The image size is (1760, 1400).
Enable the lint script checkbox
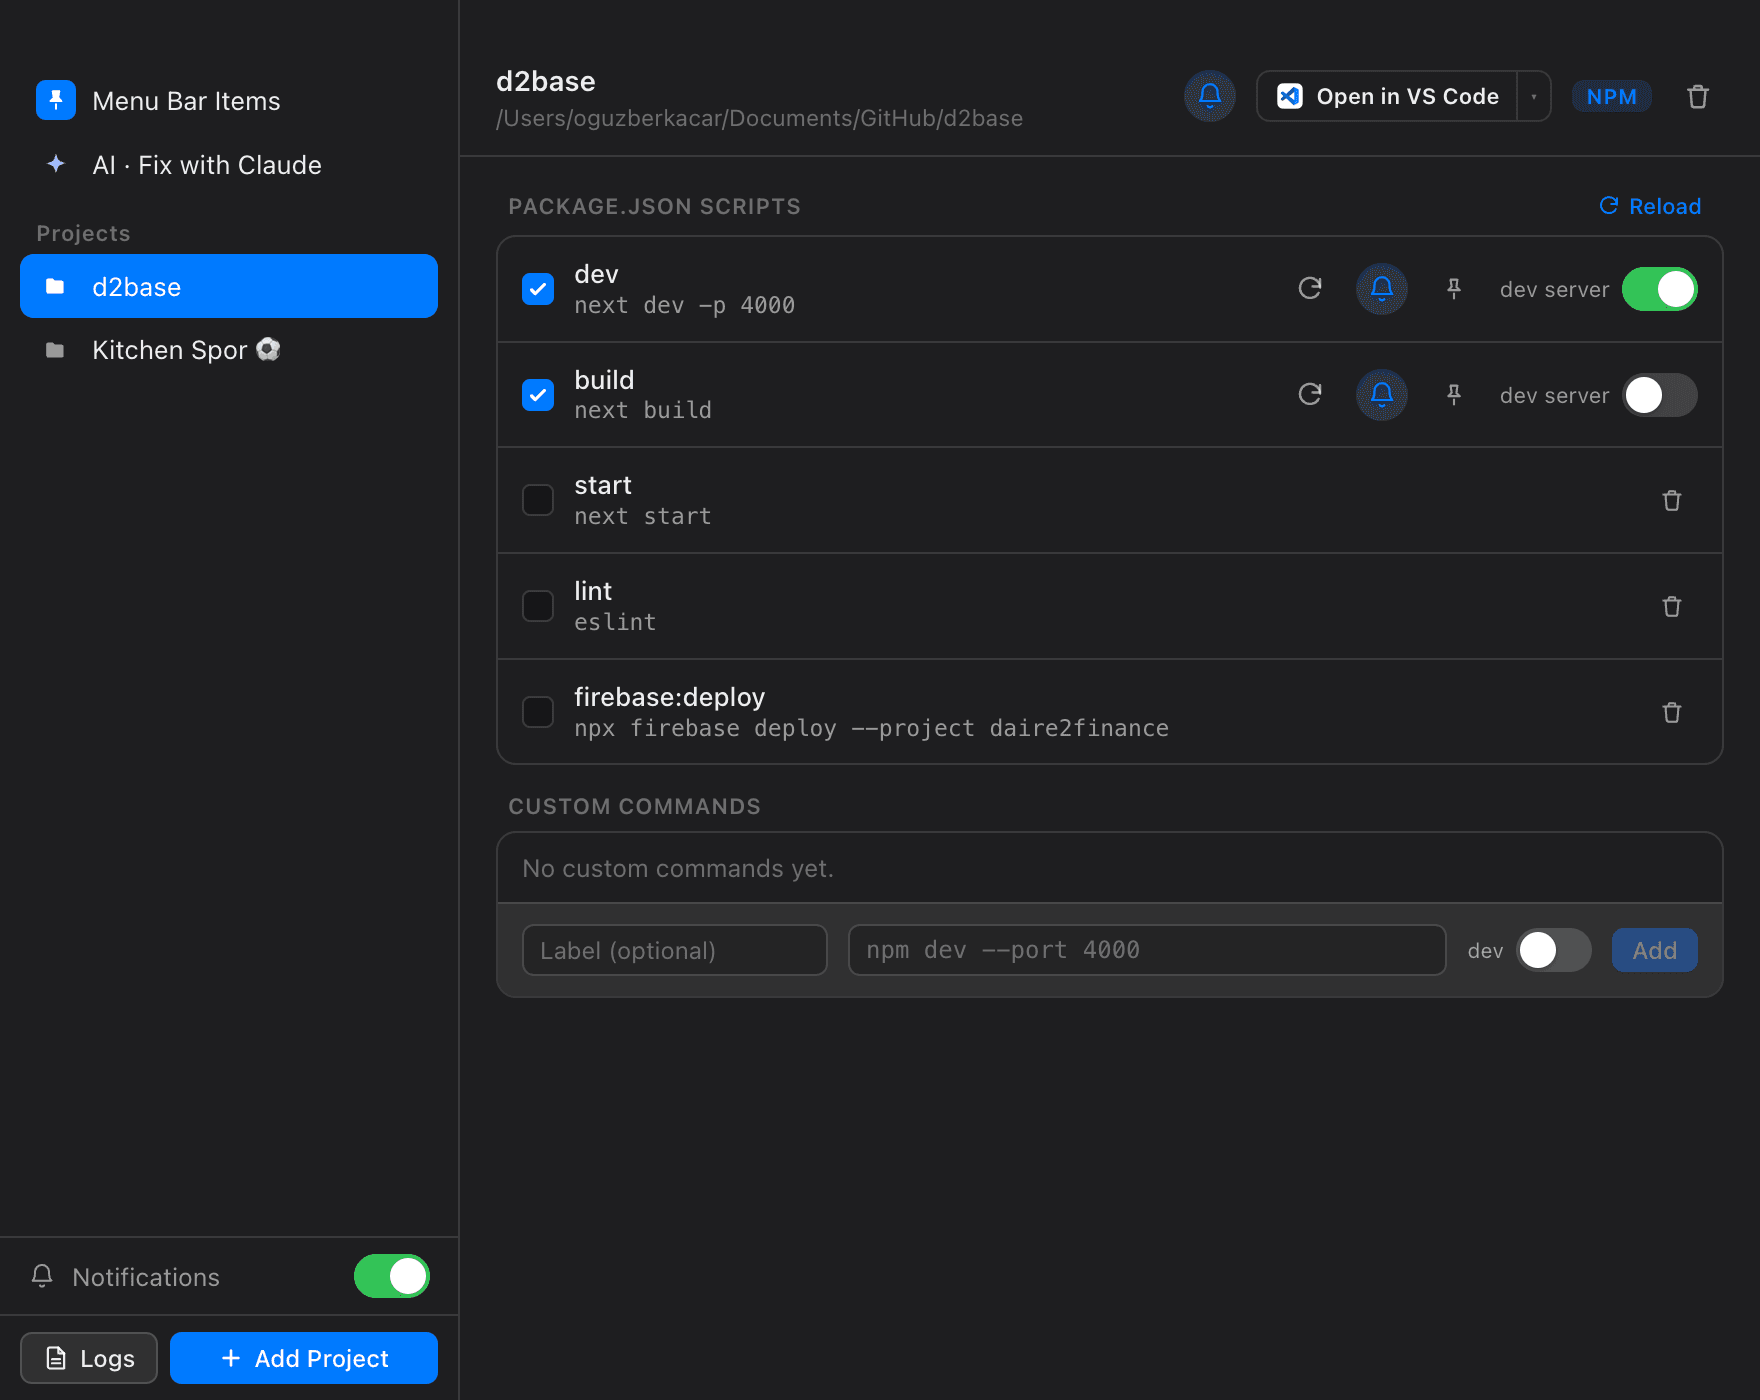tap(538, 606)
